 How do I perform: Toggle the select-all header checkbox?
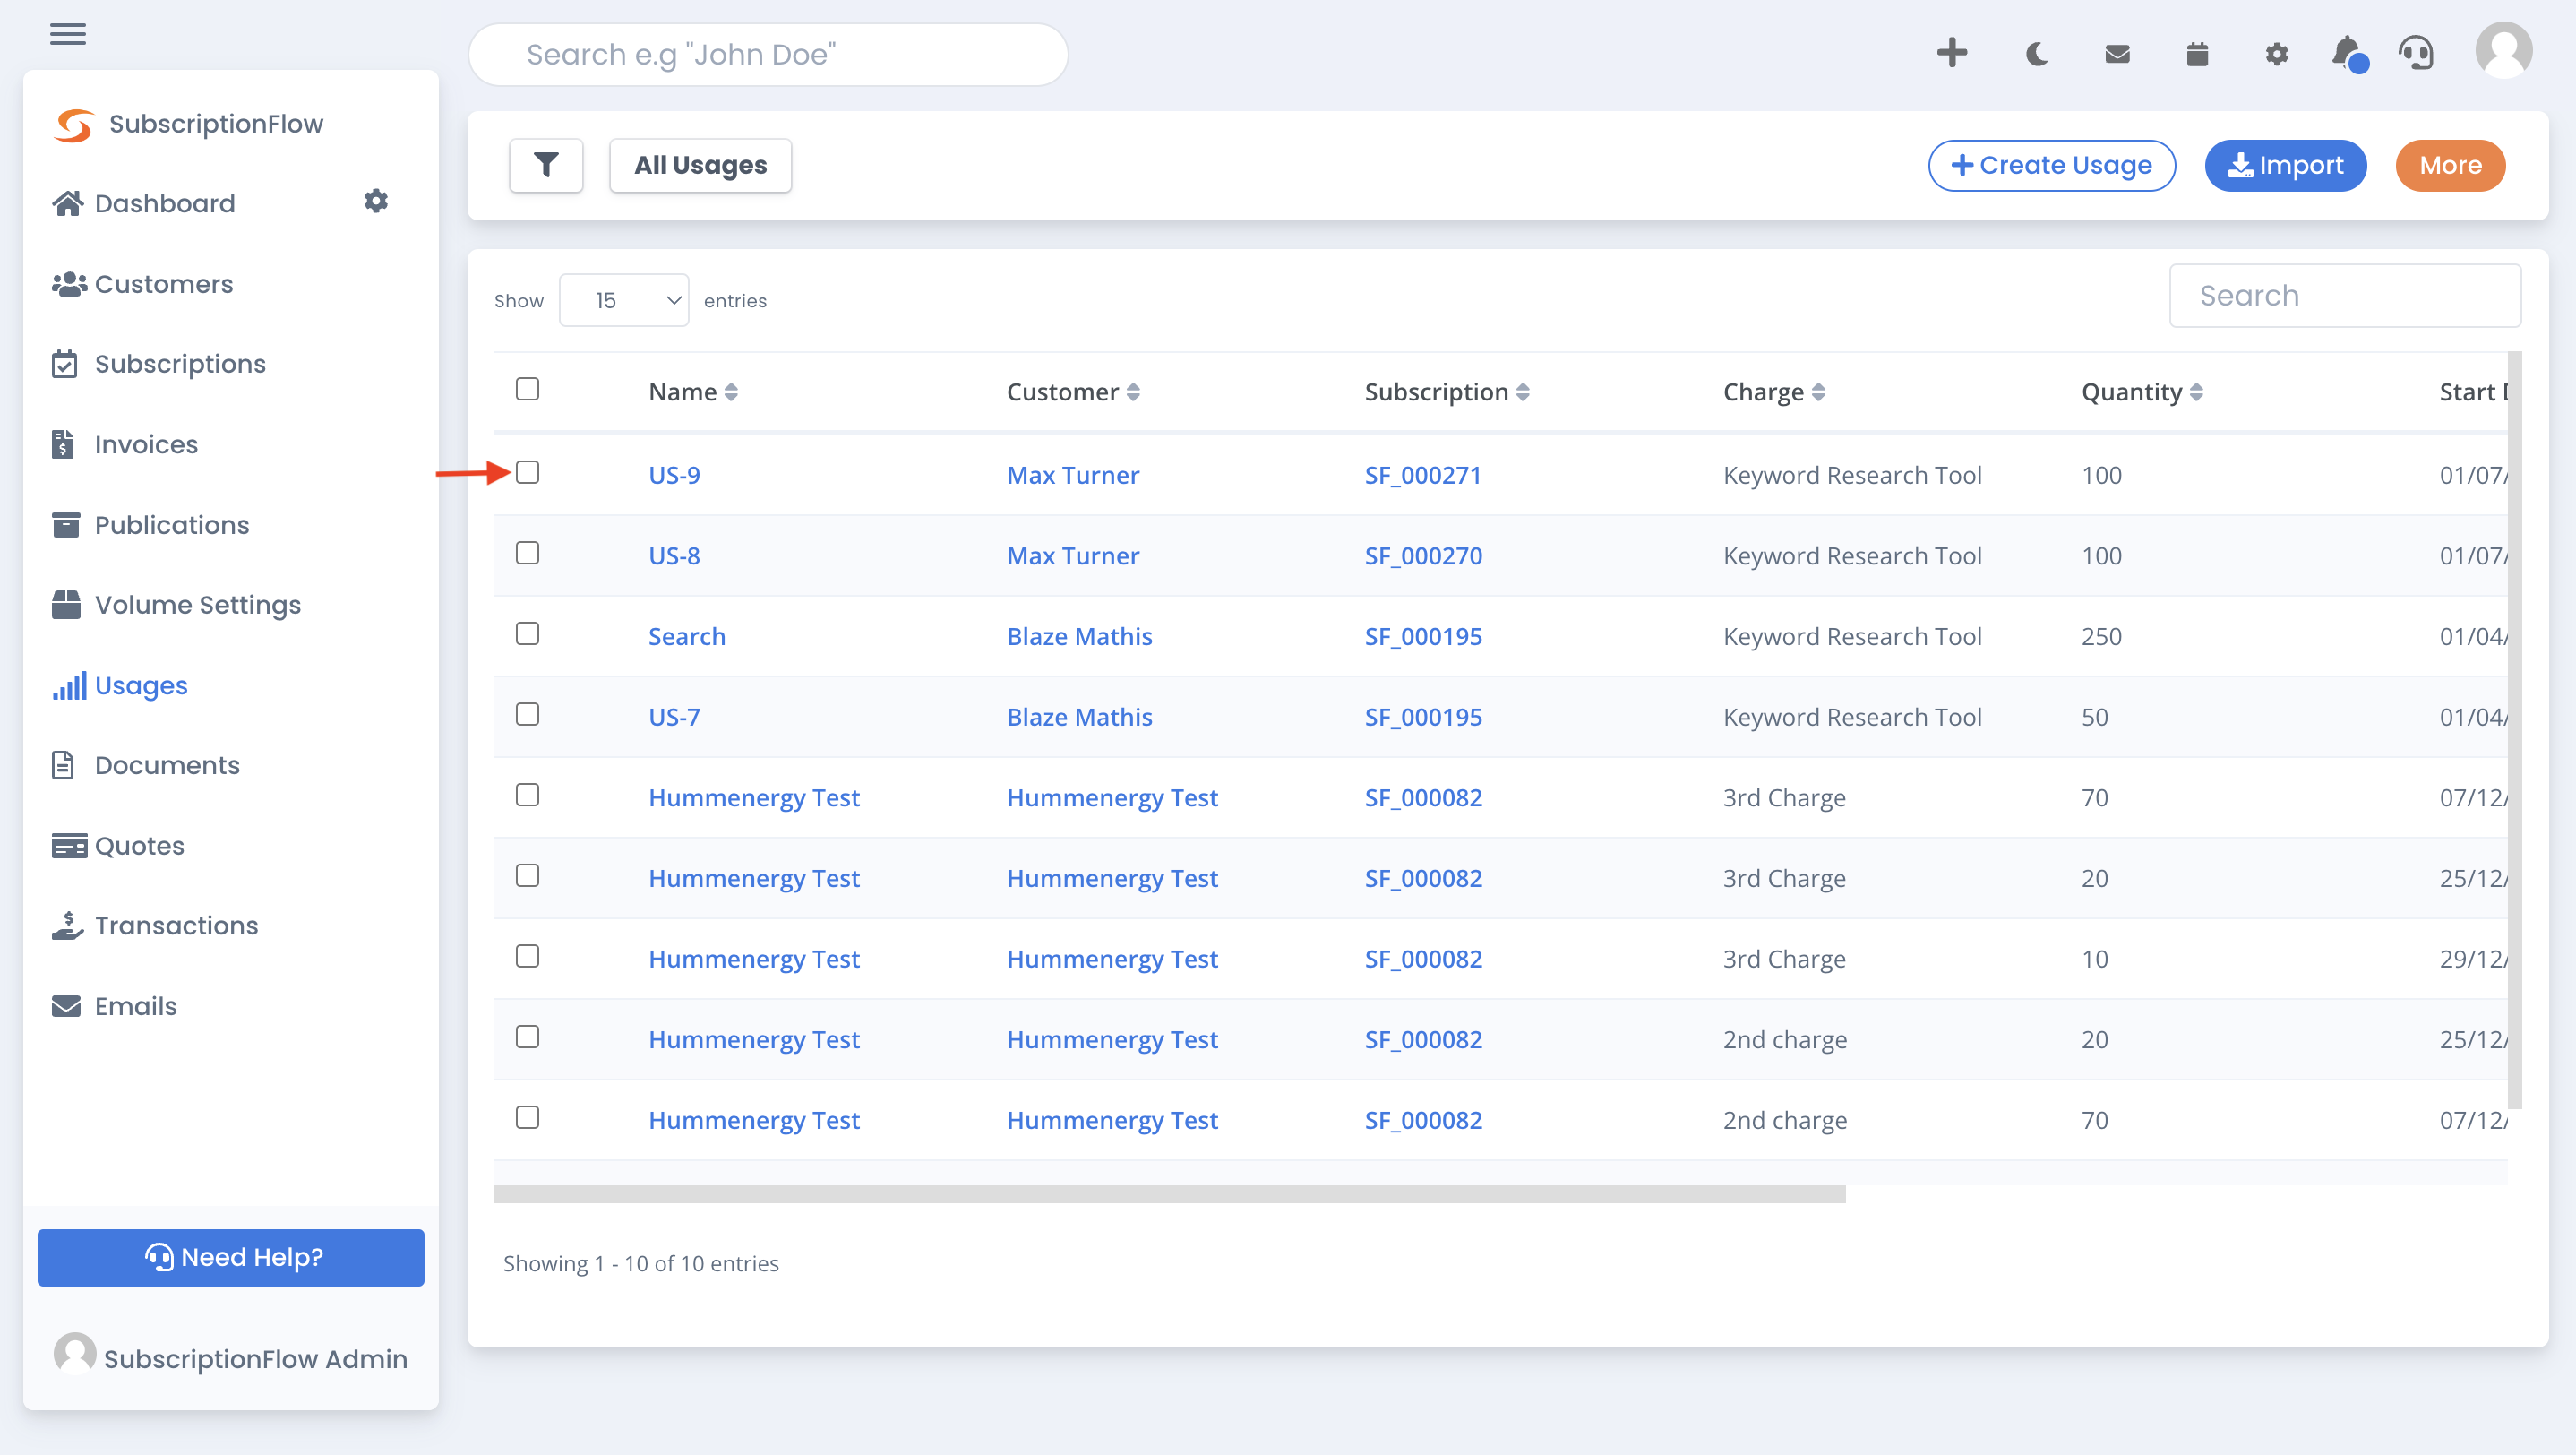tap(527, 389)
